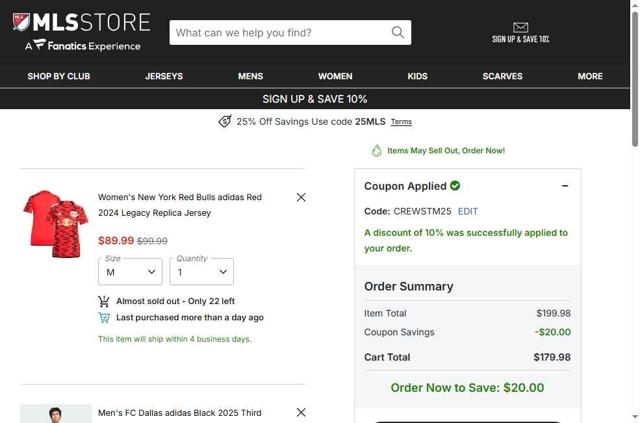Open the Jerseys menu
Viewport: 640px width, 423px height.
click(x=164, y=76)
